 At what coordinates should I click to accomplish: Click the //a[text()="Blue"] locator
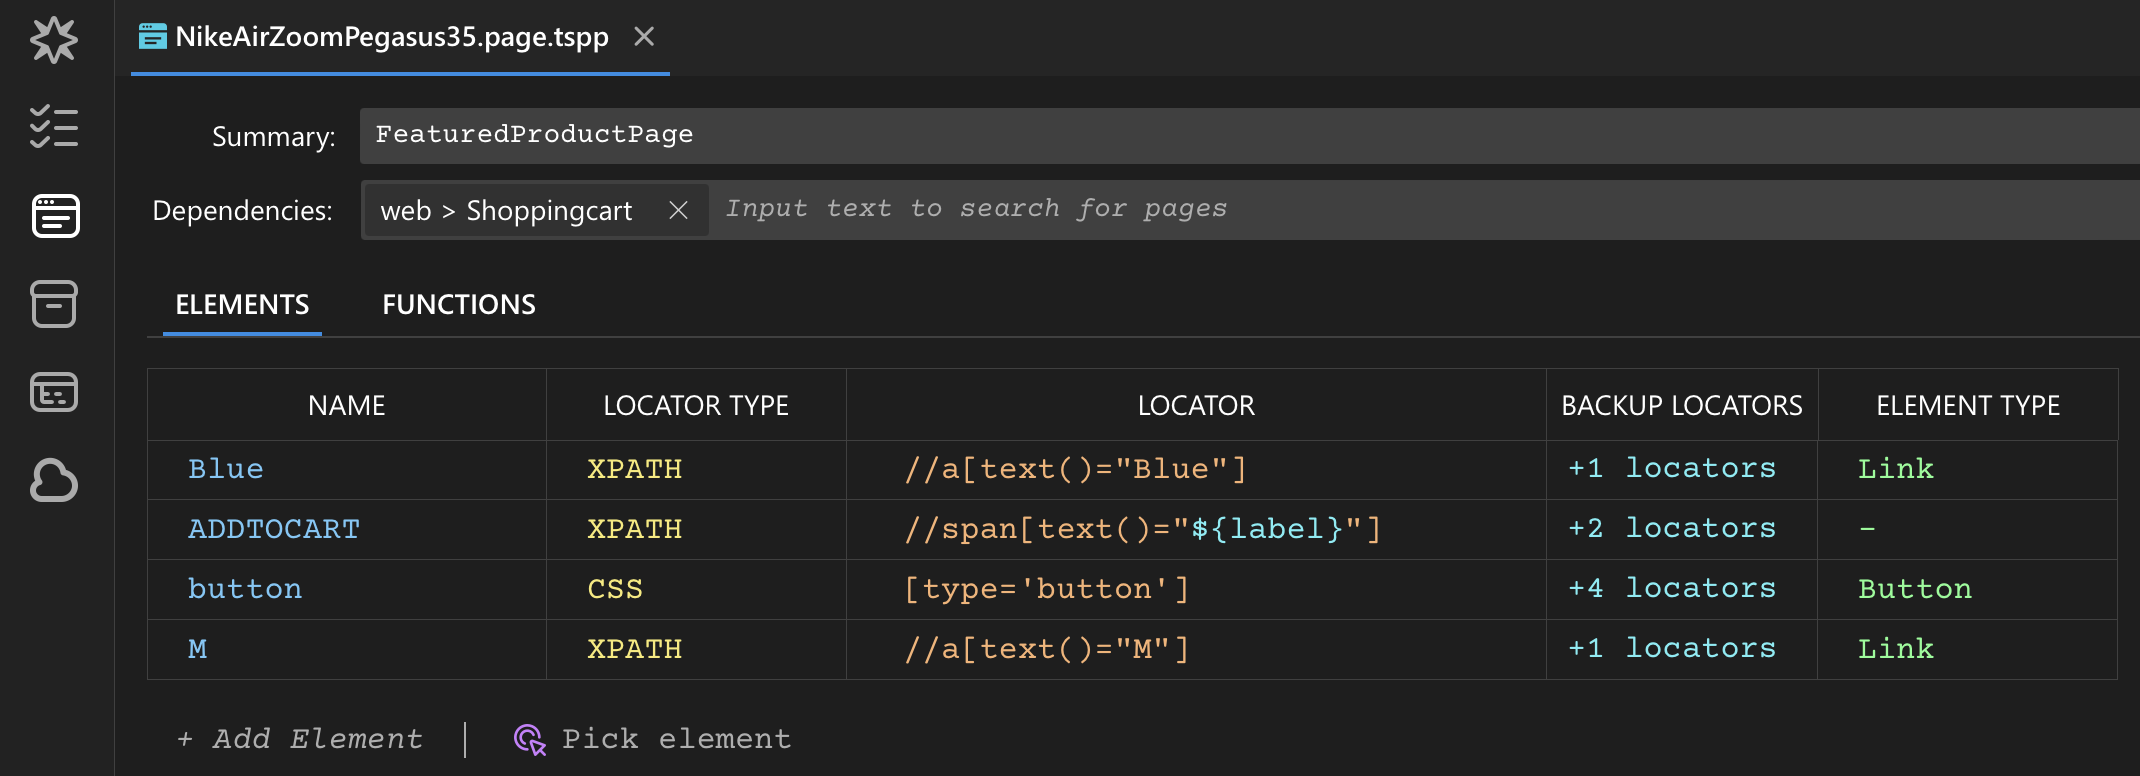[1076, 469]
